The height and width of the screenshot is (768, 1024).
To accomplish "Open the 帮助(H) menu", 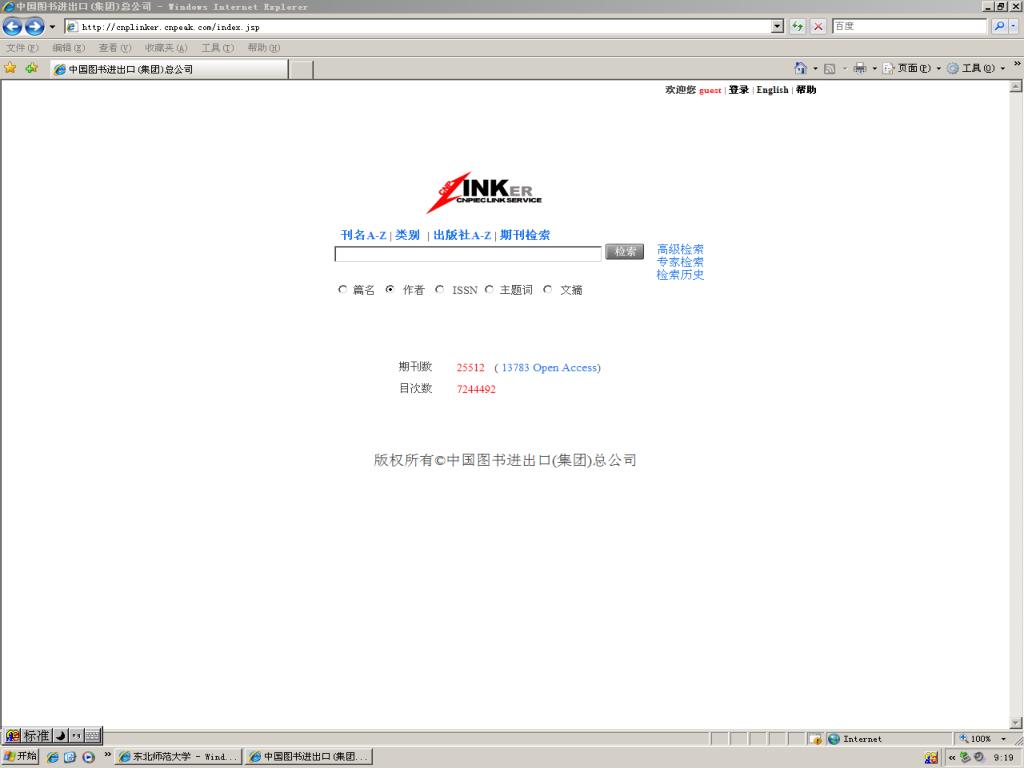I will (x=264, y=48).
